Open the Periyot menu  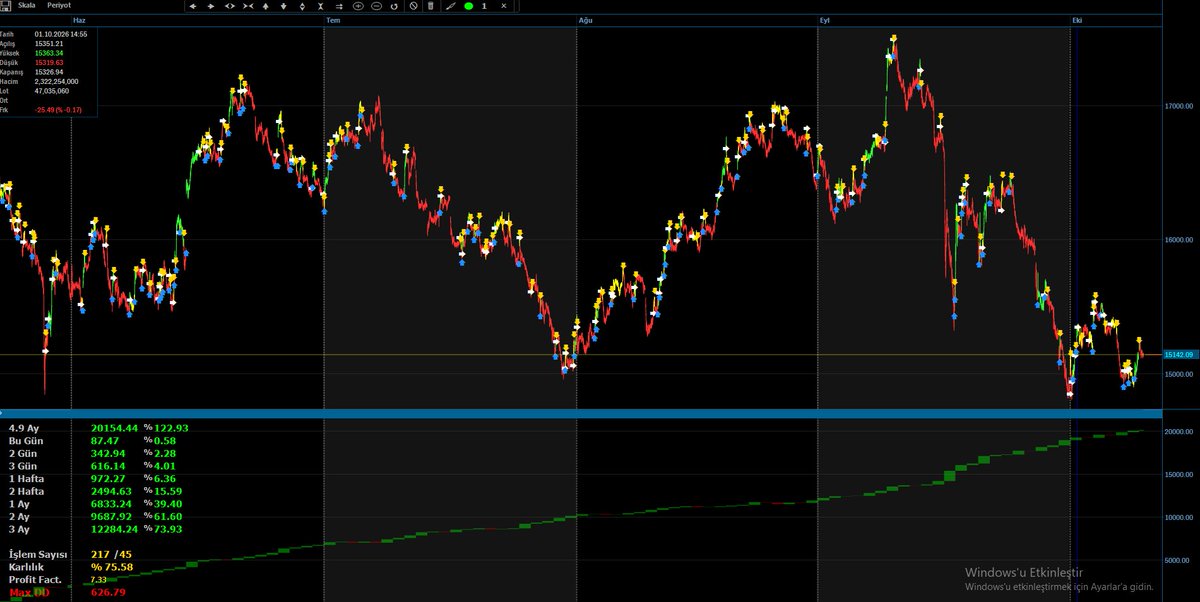(59, 5)
